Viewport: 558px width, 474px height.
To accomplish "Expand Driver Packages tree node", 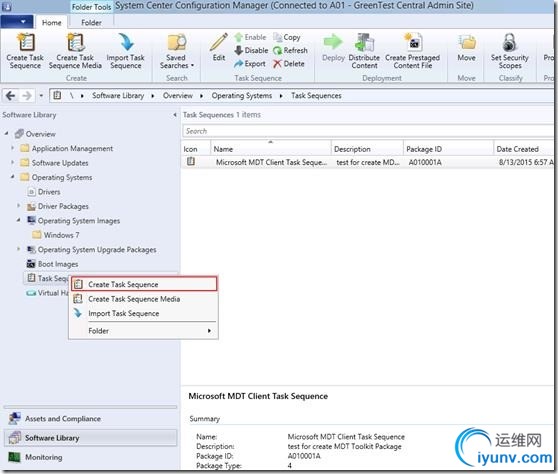I will coord(19,206).
